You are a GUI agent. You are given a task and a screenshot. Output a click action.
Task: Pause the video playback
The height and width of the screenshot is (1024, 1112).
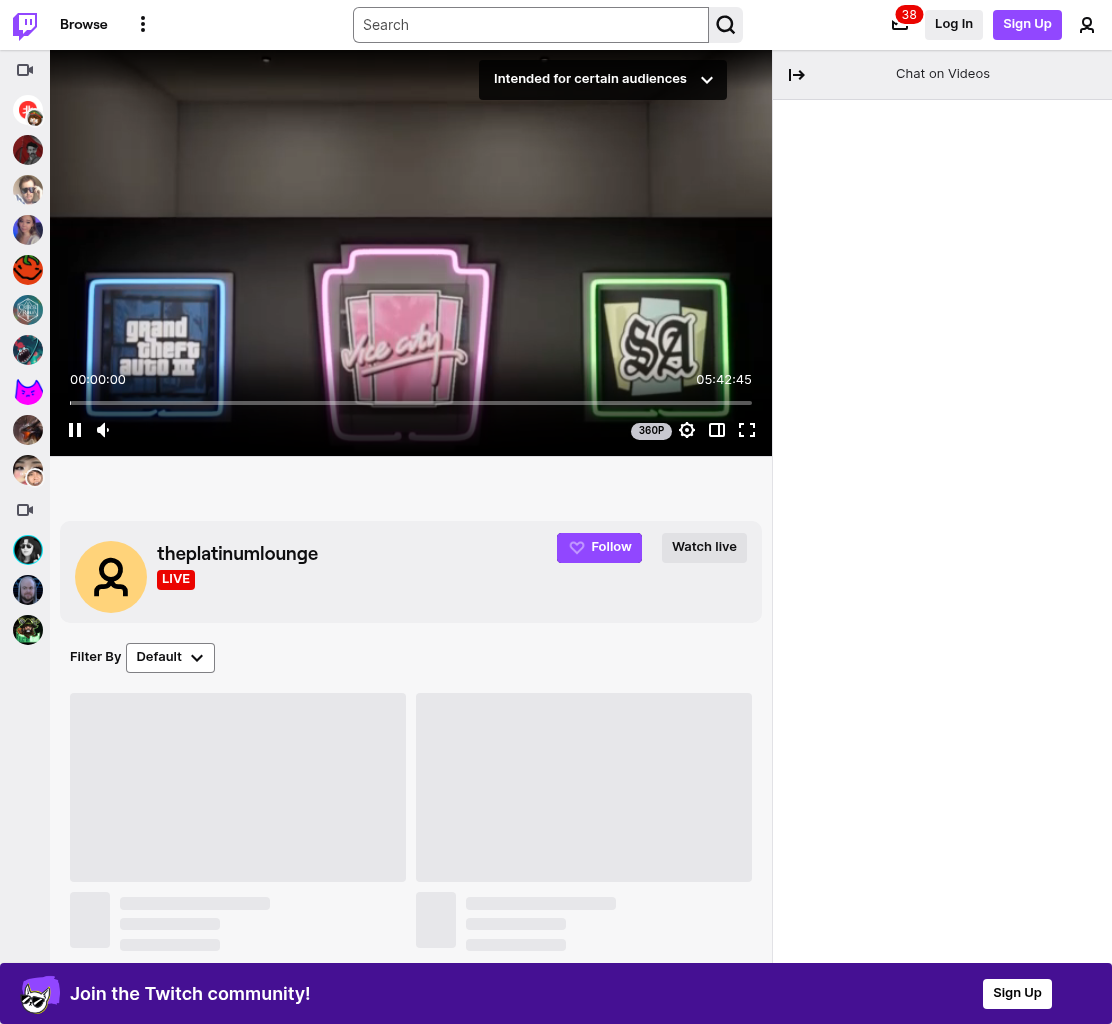(x=75, y=430)
